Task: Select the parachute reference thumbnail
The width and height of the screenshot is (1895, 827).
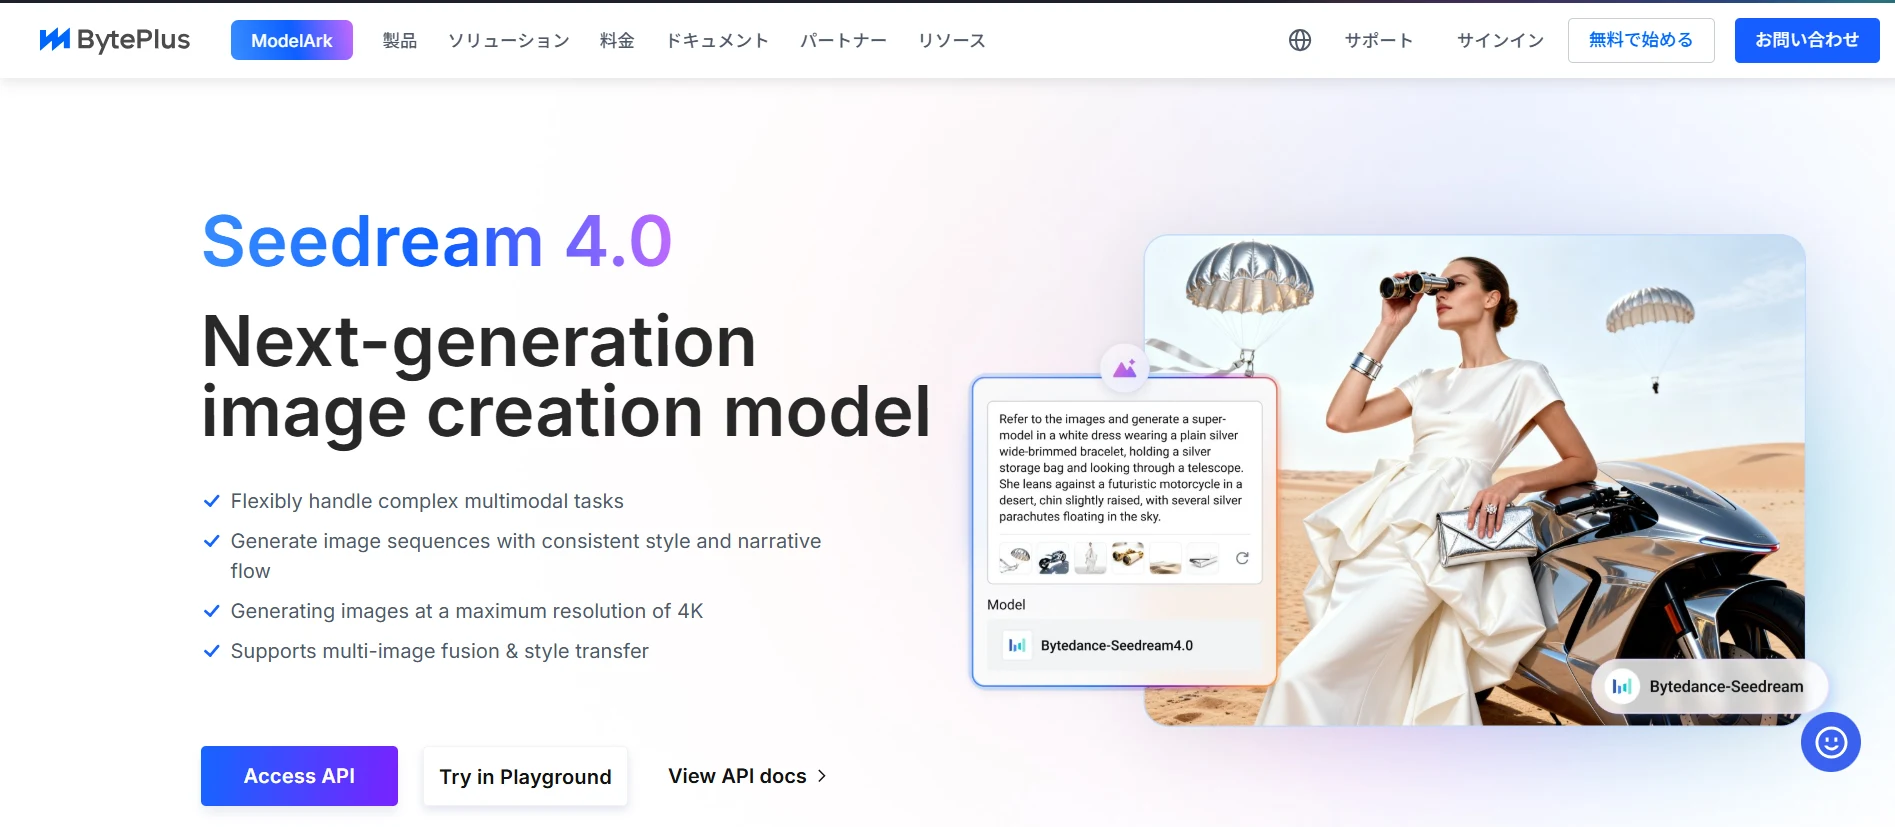Action: (1014, 558)
